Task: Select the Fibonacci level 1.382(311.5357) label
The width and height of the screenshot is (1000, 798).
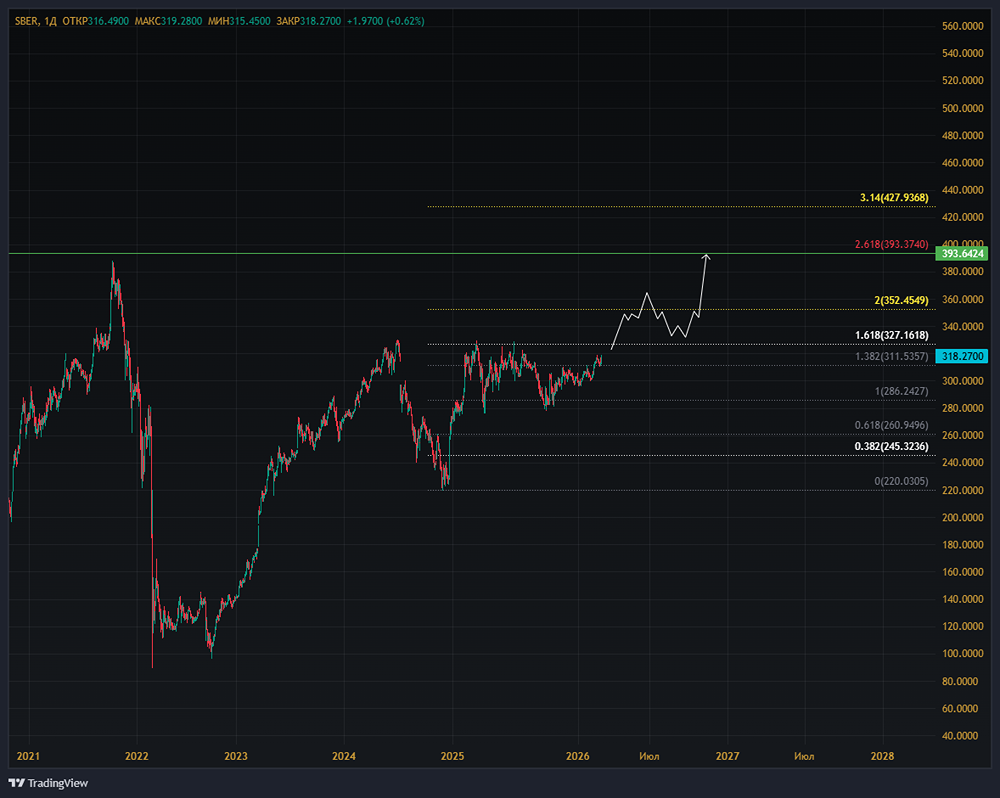Action: point(892,356)
